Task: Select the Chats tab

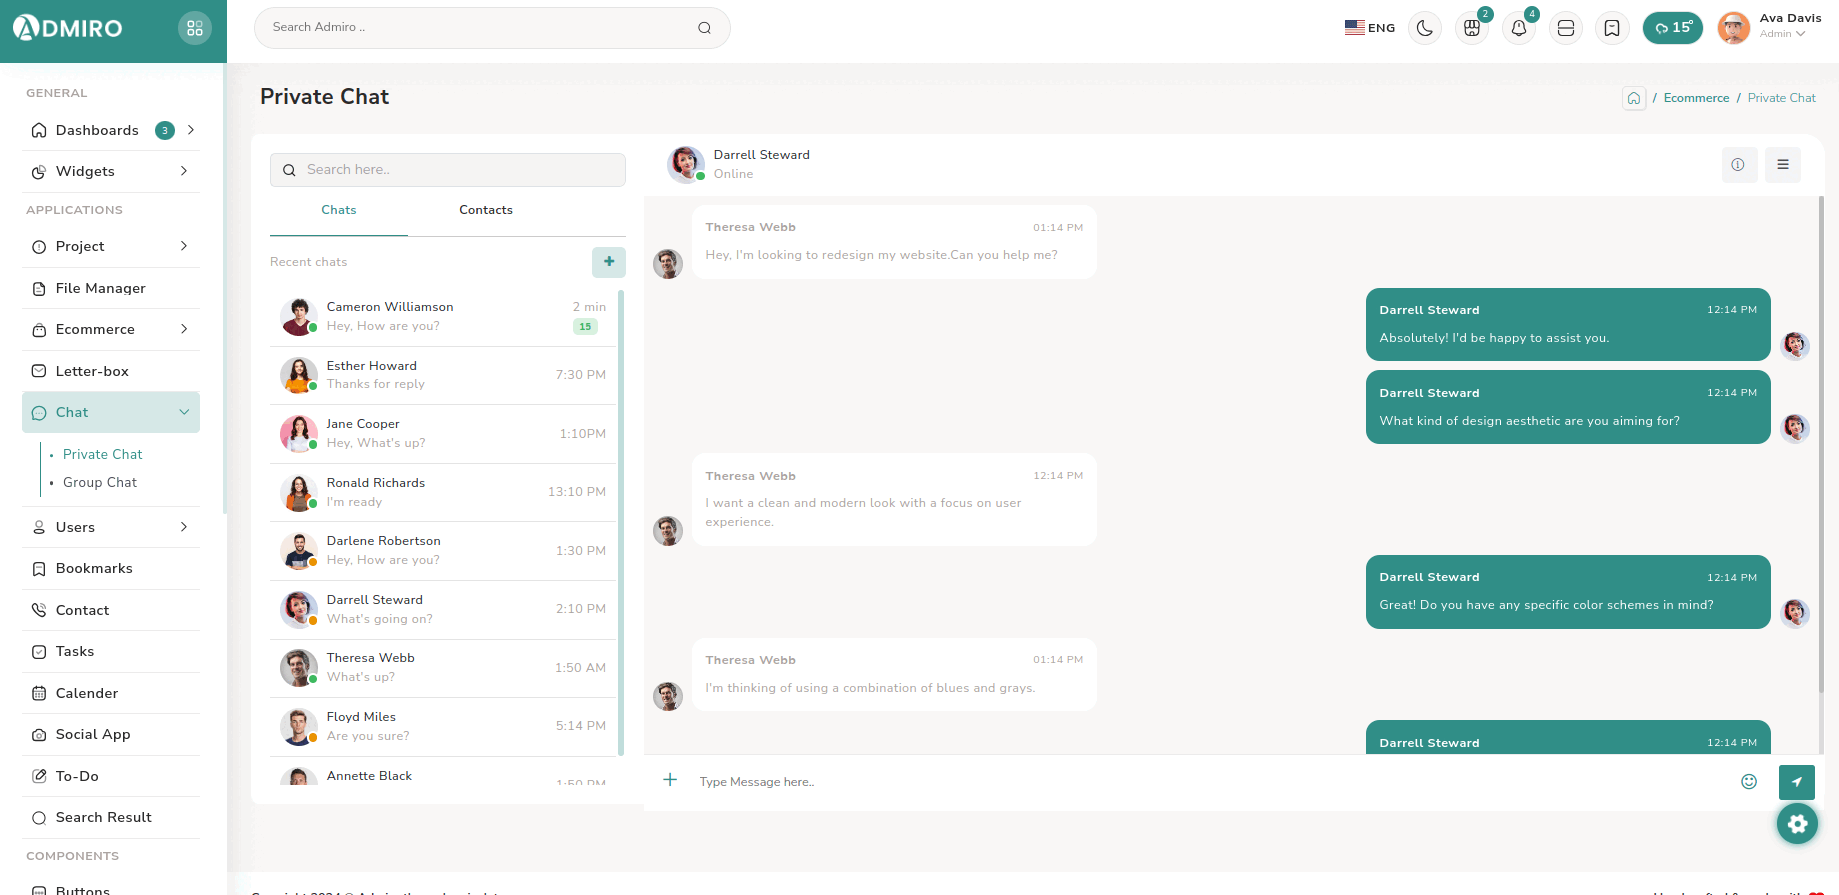Action: [339, 210]
